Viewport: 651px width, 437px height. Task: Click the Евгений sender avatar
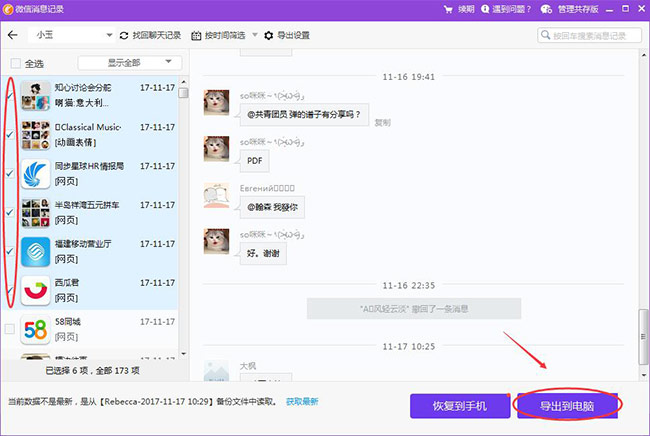(216, 195)
